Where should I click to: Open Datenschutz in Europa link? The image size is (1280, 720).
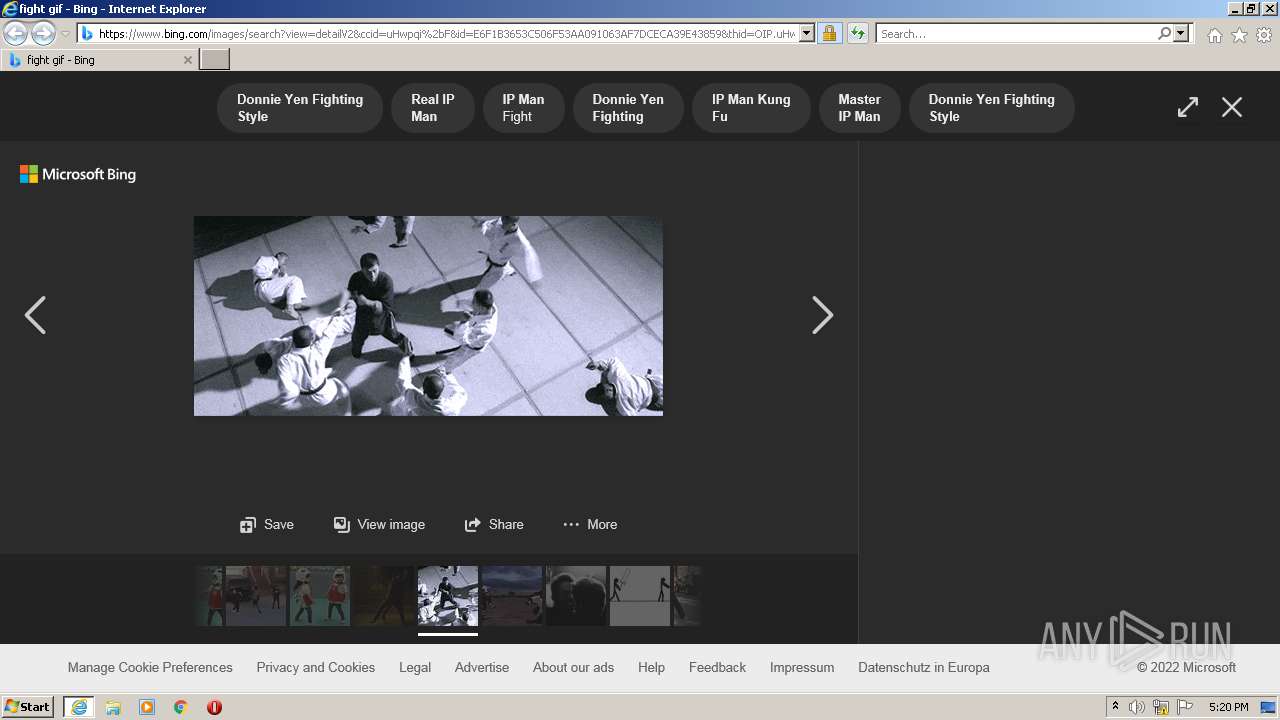coord(924,667)
